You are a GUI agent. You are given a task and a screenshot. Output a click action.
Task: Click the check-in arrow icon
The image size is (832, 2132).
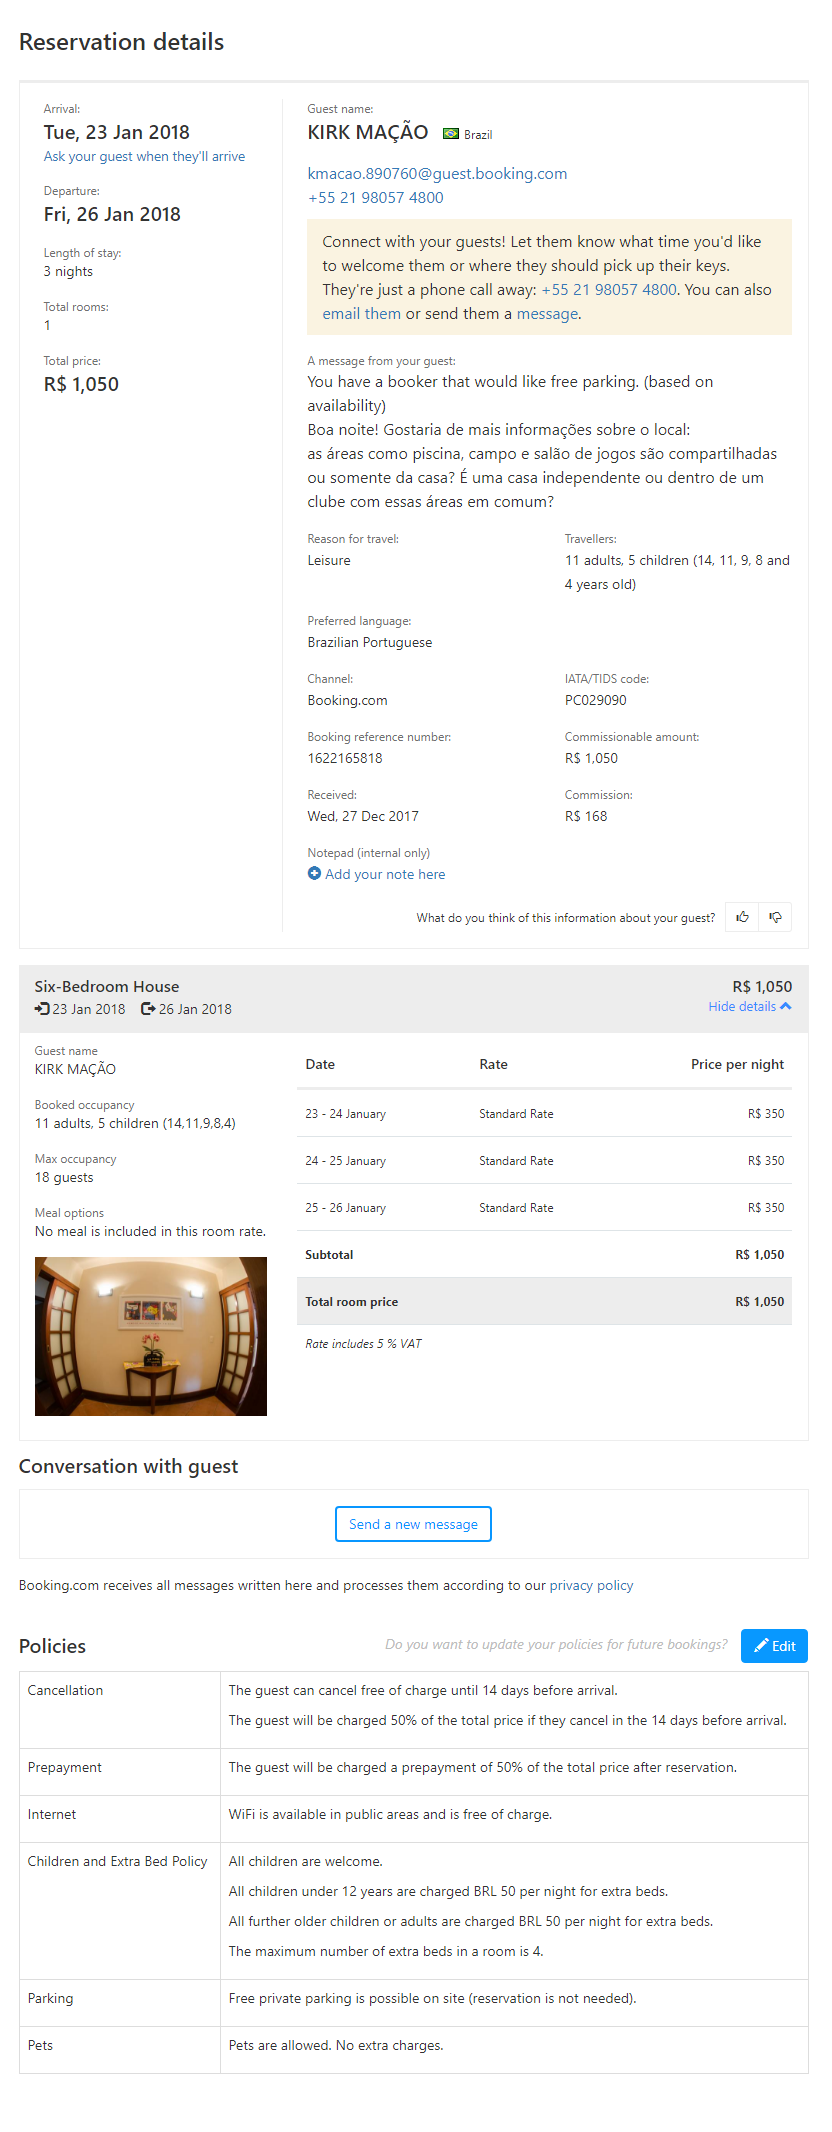(x=42, y=1009)
